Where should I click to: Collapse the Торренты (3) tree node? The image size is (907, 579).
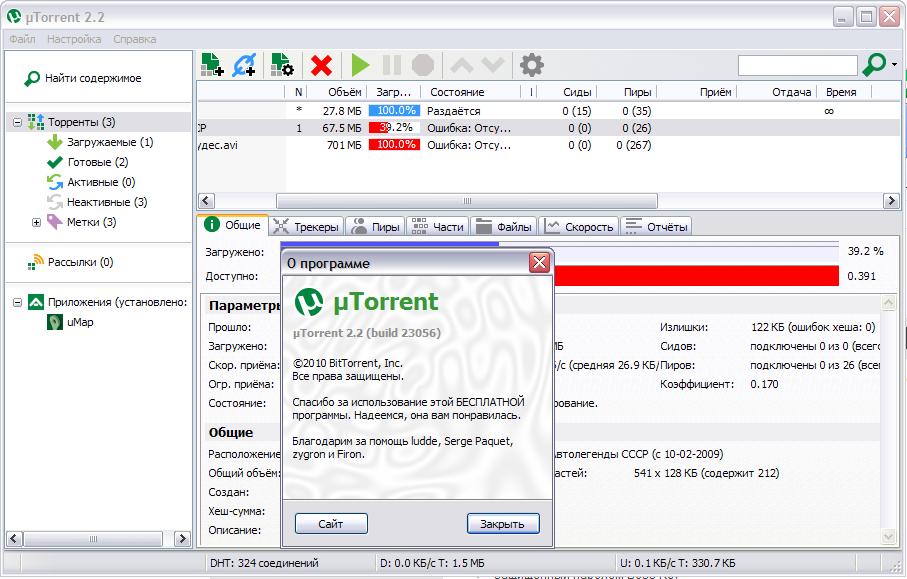(x=17, y=123)
